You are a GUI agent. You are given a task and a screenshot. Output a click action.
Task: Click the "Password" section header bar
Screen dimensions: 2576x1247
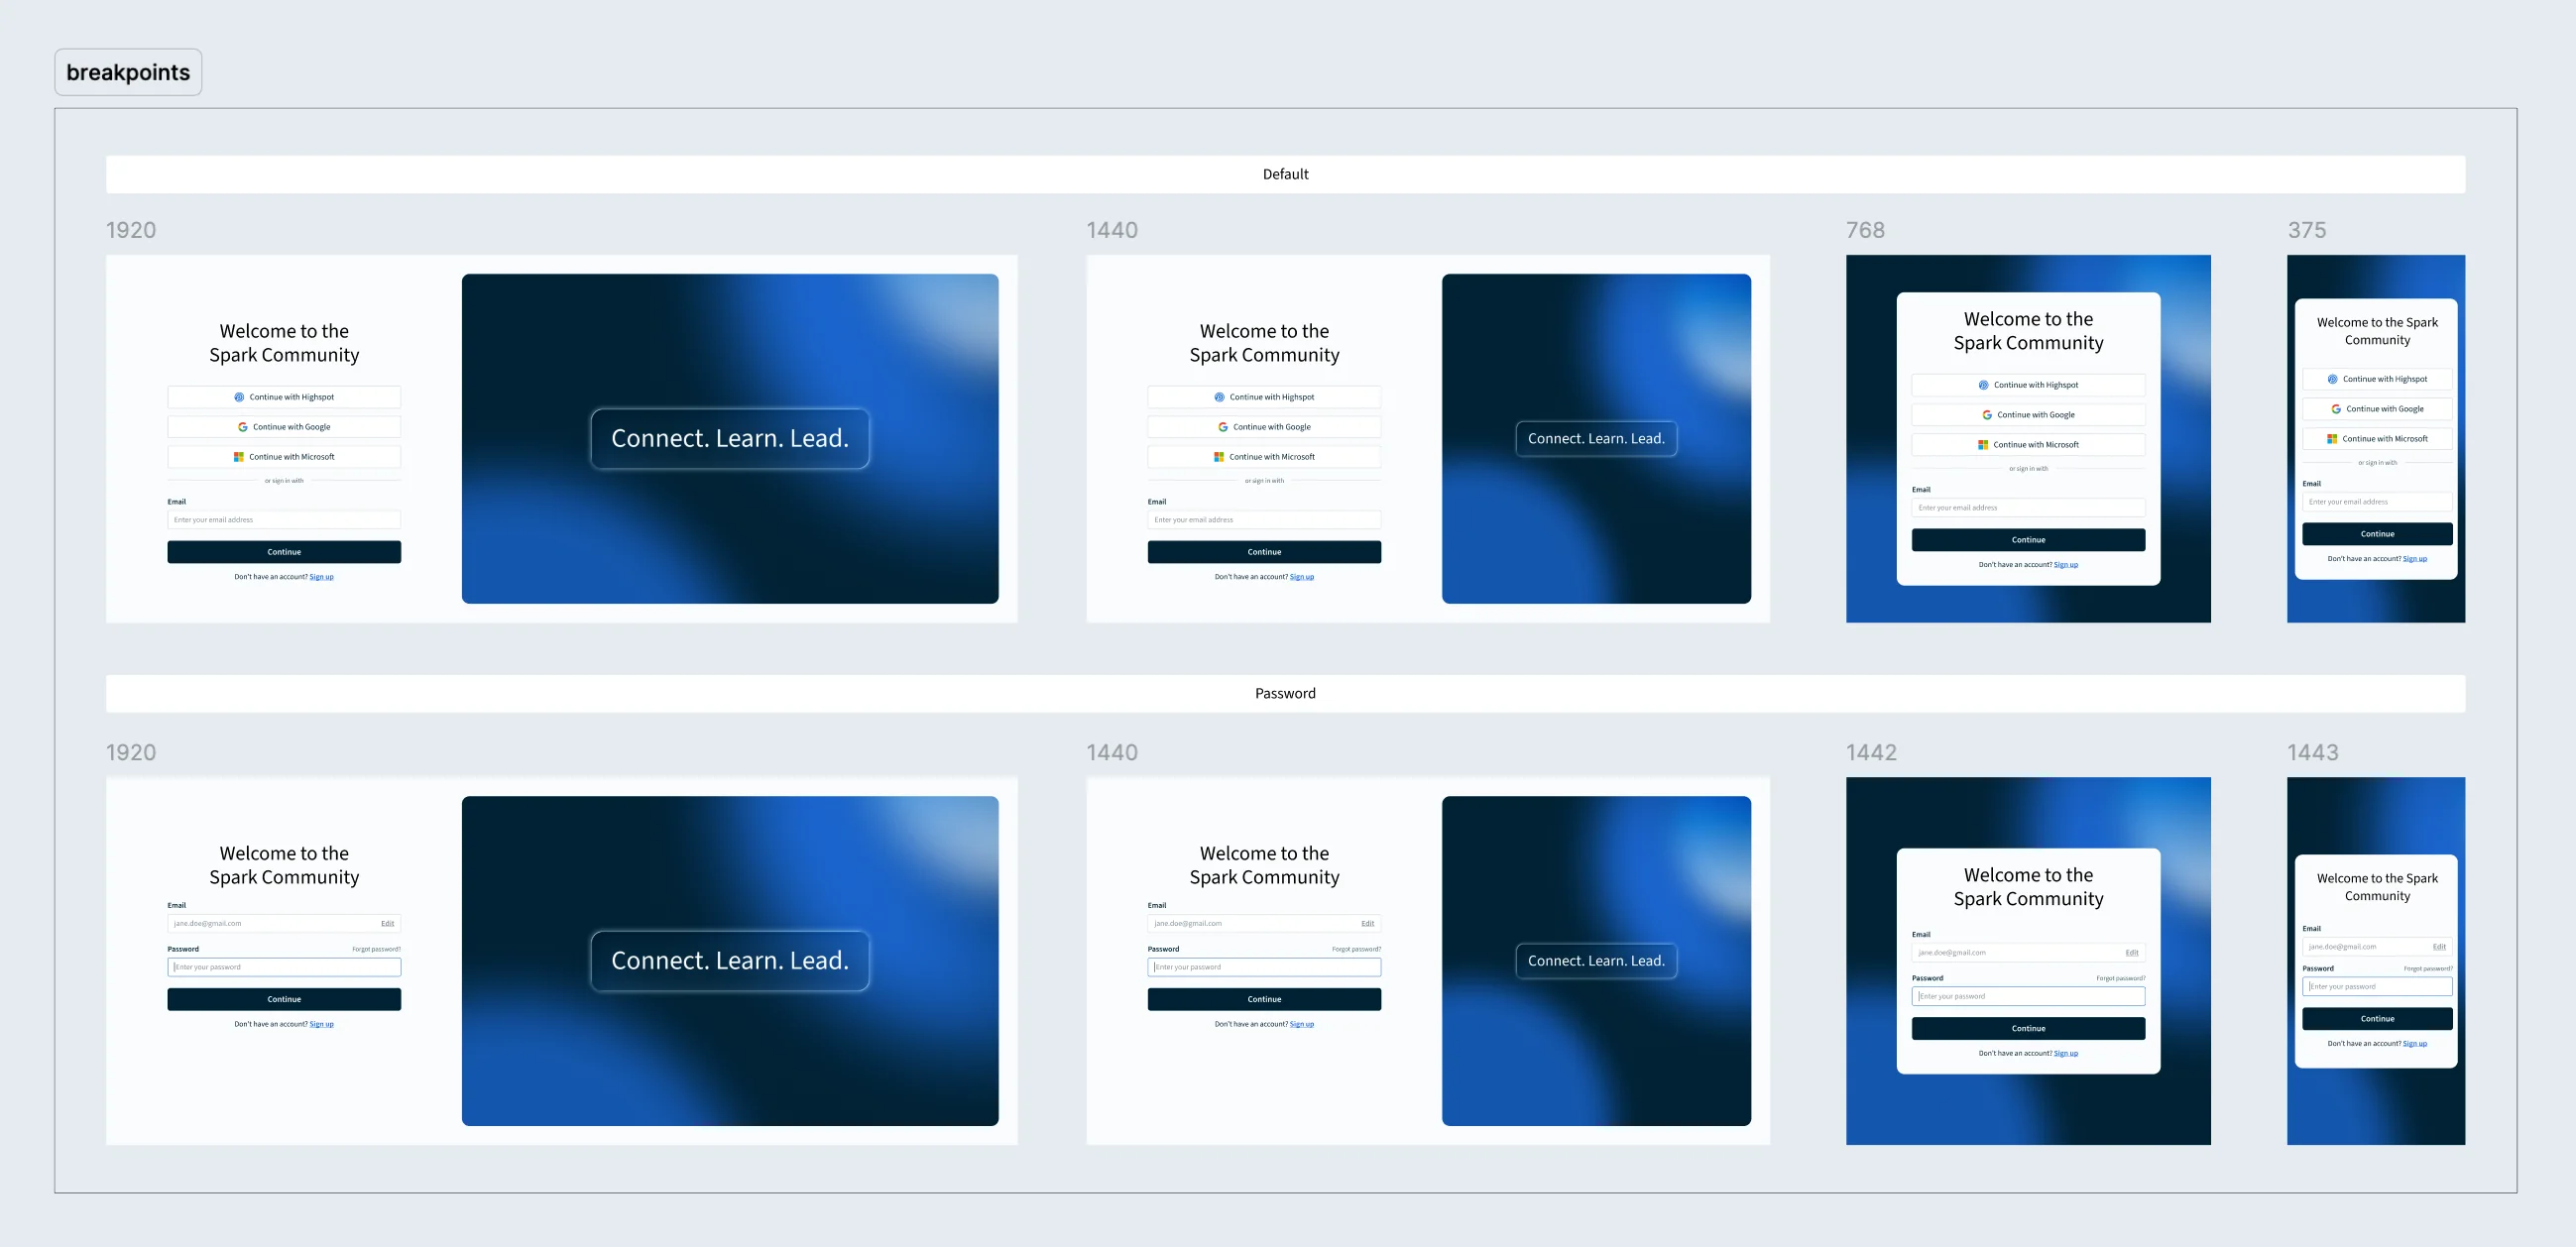1285,693
